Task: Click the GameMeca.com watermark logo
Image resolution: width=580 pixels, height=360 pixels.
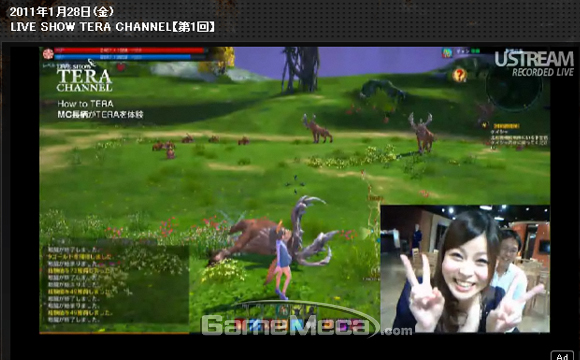Action: 306,325
